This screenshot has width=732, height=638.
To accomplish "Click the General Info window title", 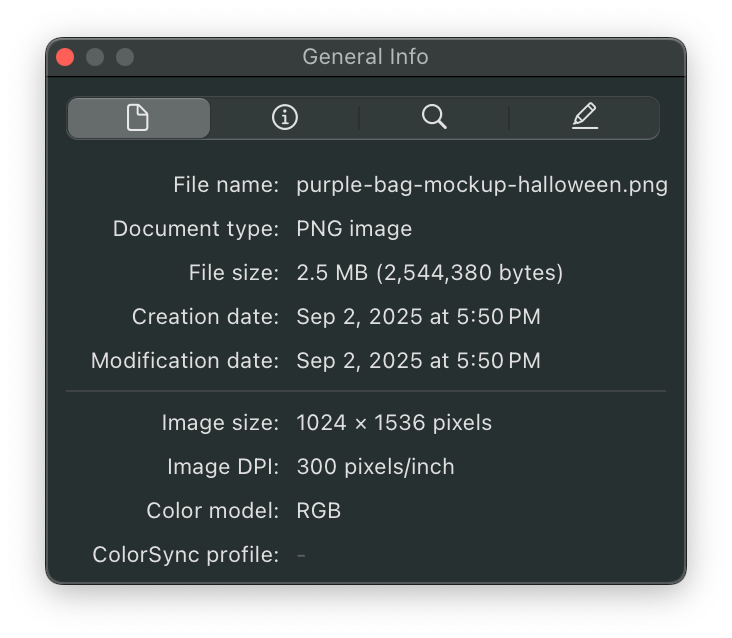I will point(365,57).
